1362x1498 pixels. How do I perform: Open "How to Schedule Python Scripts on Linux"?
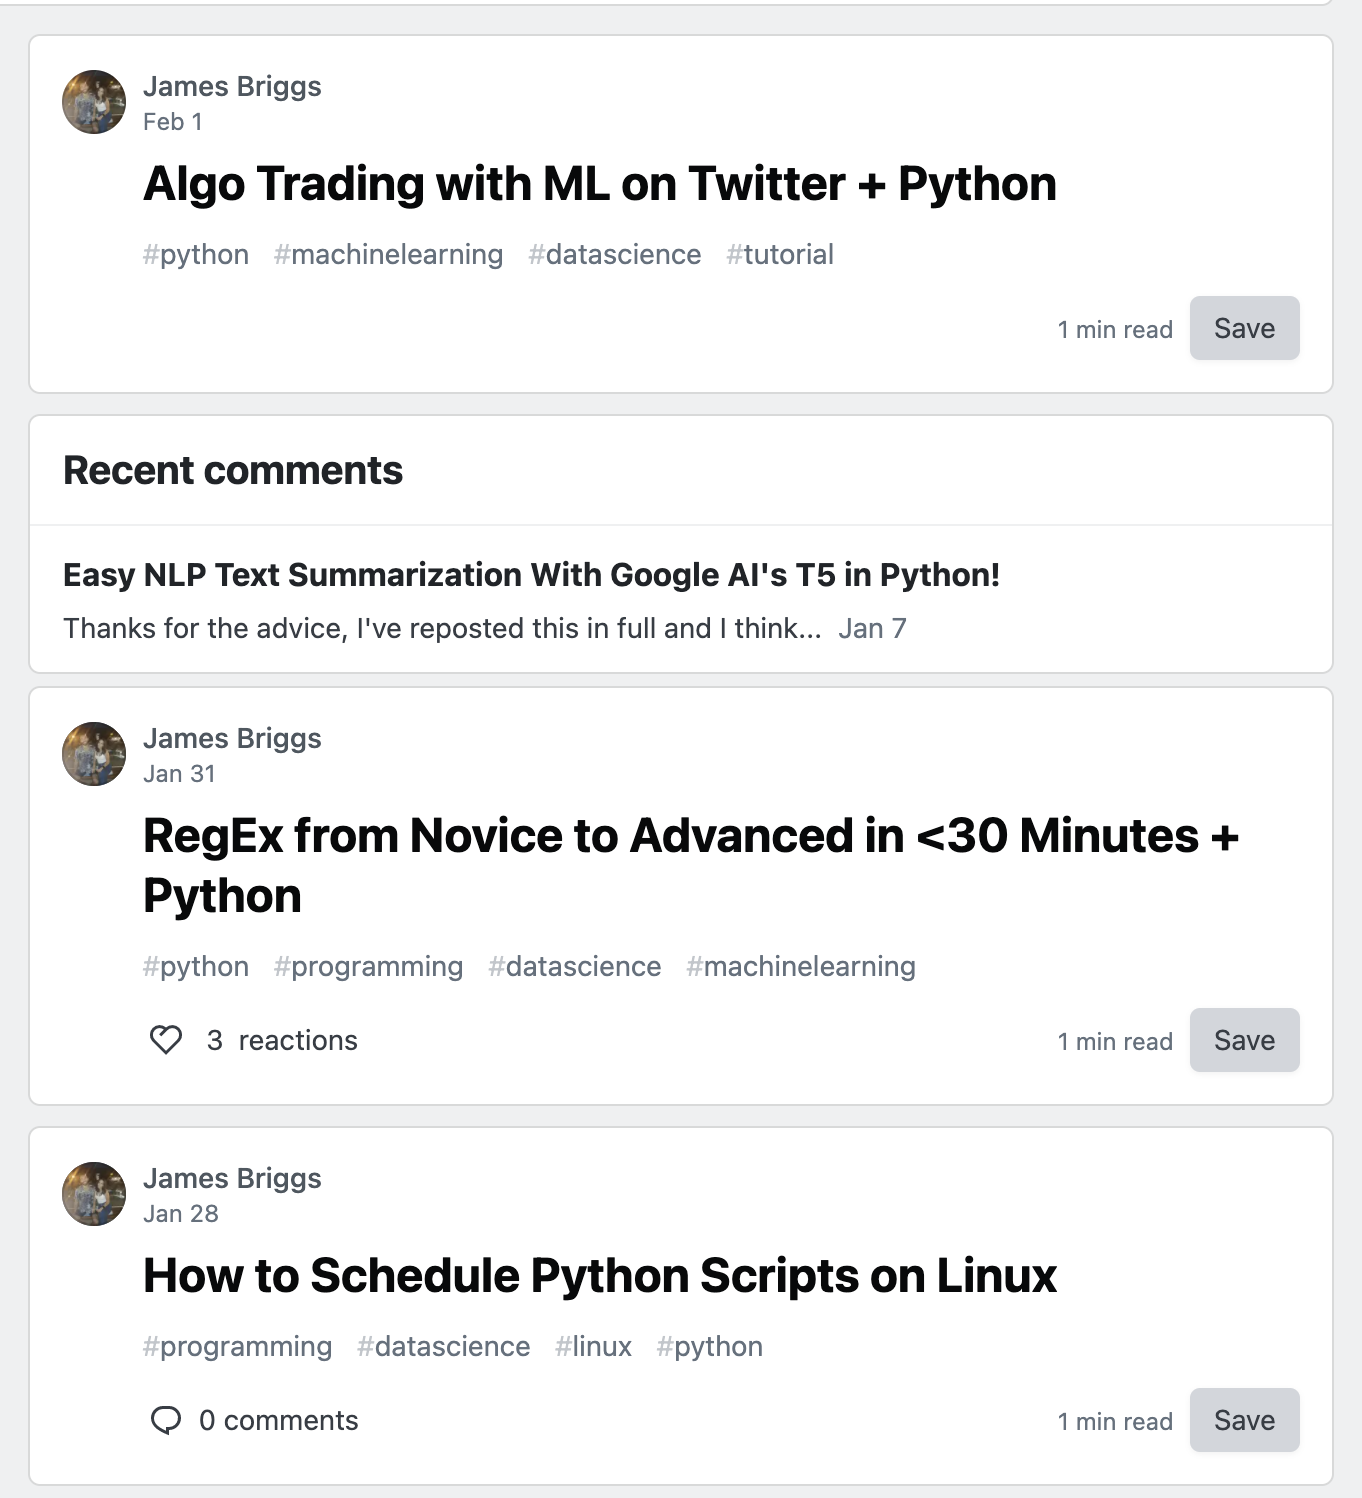600,1276
